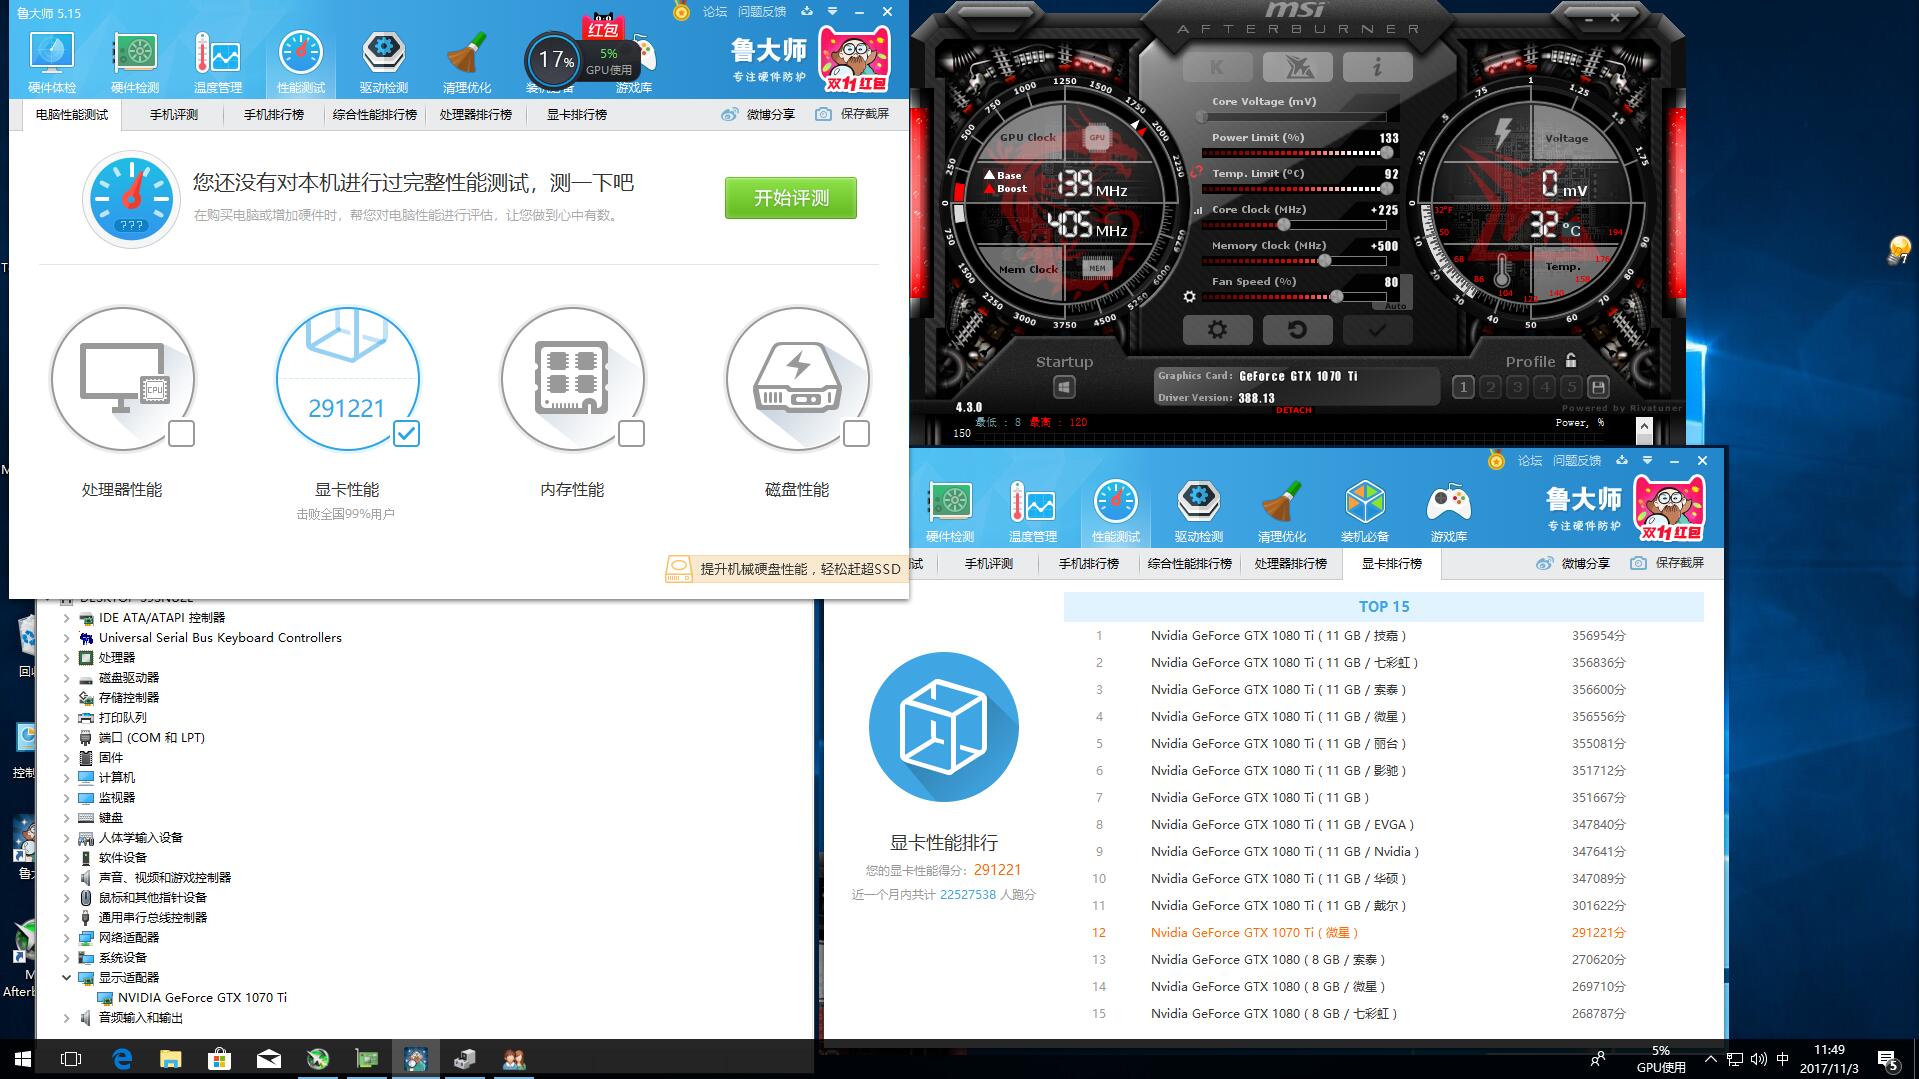Screen dimensions: 1919x1079
Task: Click the 显卡性能排行 cube icon in the back 鲁大师 window
Action: (943, 727)
